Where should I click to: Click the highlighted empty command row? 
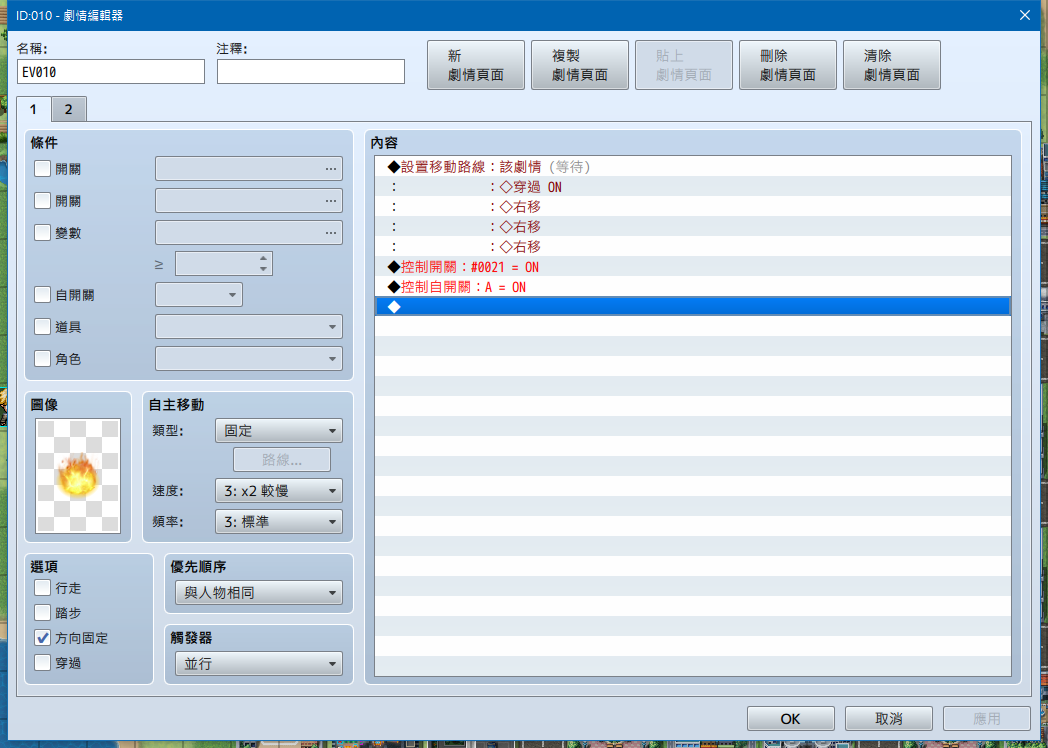(692, 307)
